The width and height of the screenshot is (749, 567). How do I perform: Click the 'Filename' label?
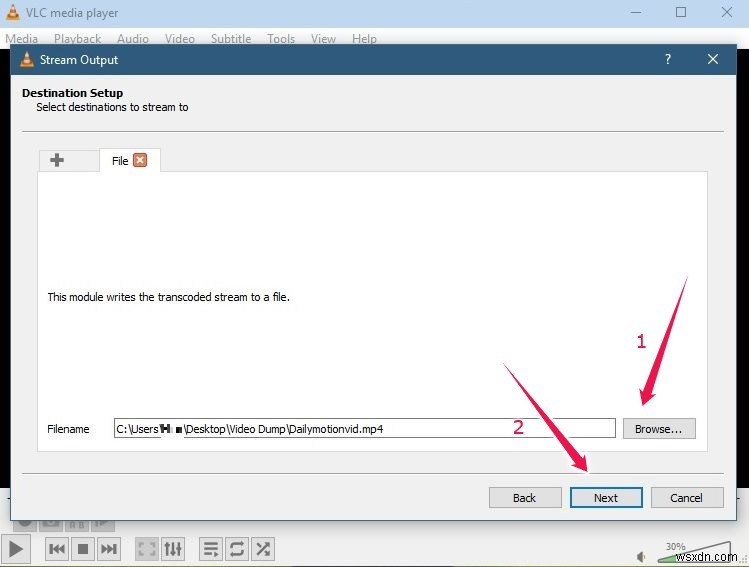pyautogui.click(x=68, y=429)
